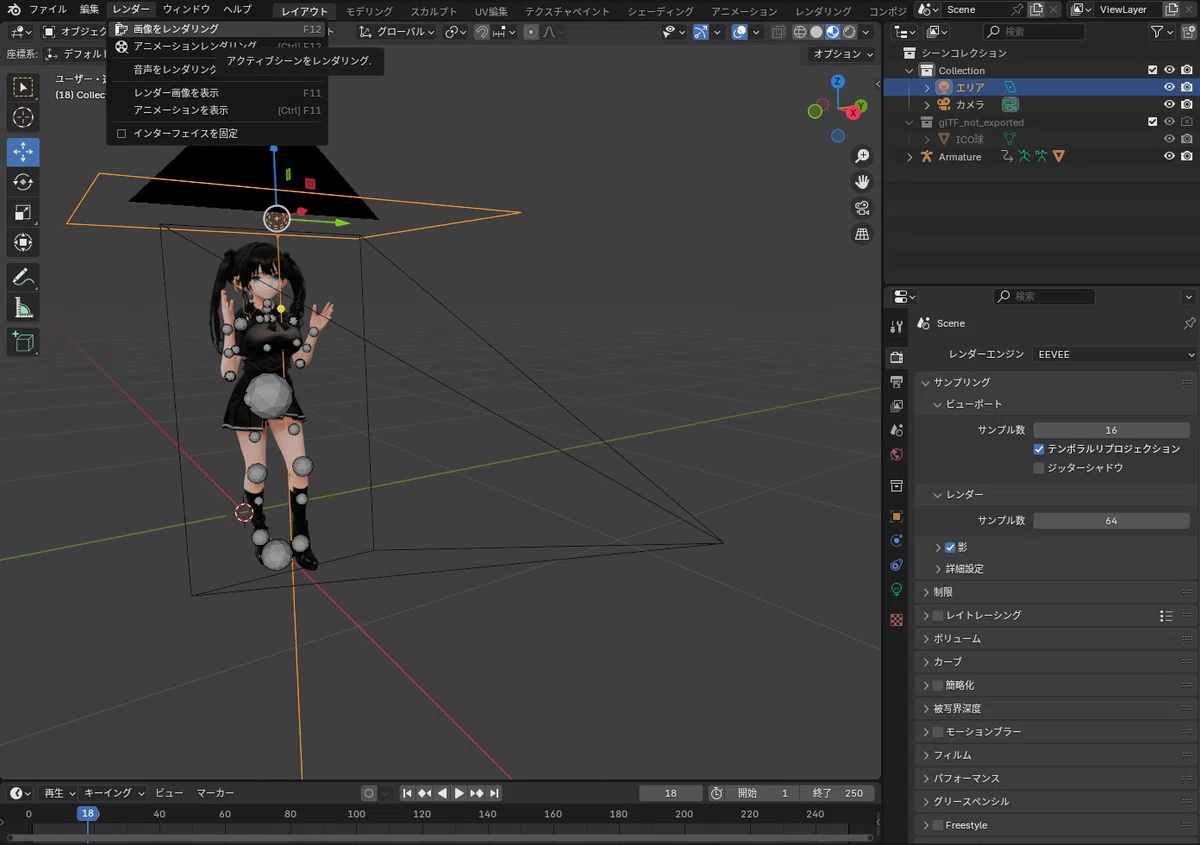1200x845 pixels.
Task: Open the light Object Data properties tab
Action: [x=896, y=590]
